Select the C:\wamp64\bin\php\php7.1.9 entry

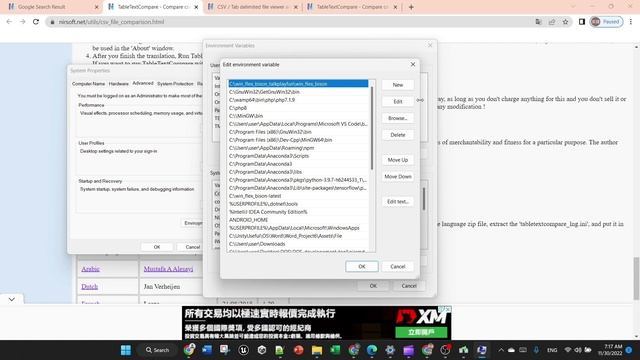tap(298, 100)
